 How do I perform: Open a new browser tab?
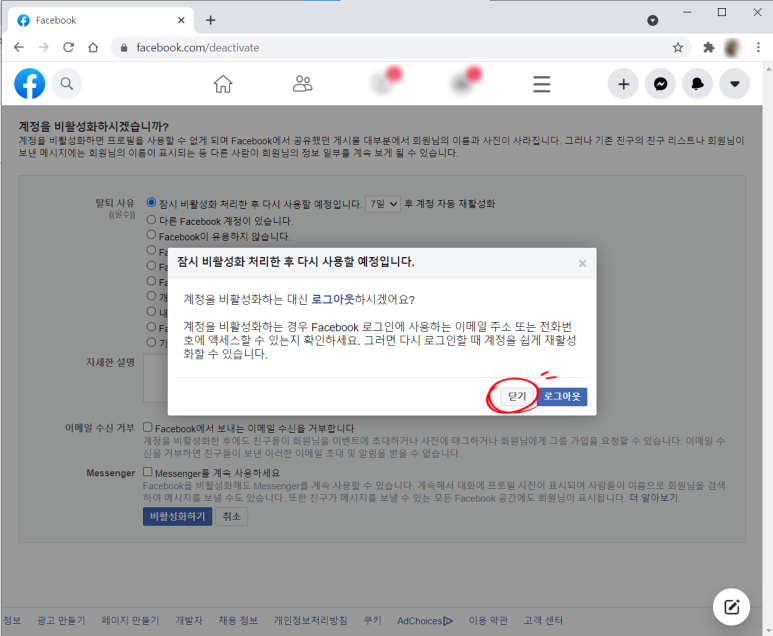211,20
